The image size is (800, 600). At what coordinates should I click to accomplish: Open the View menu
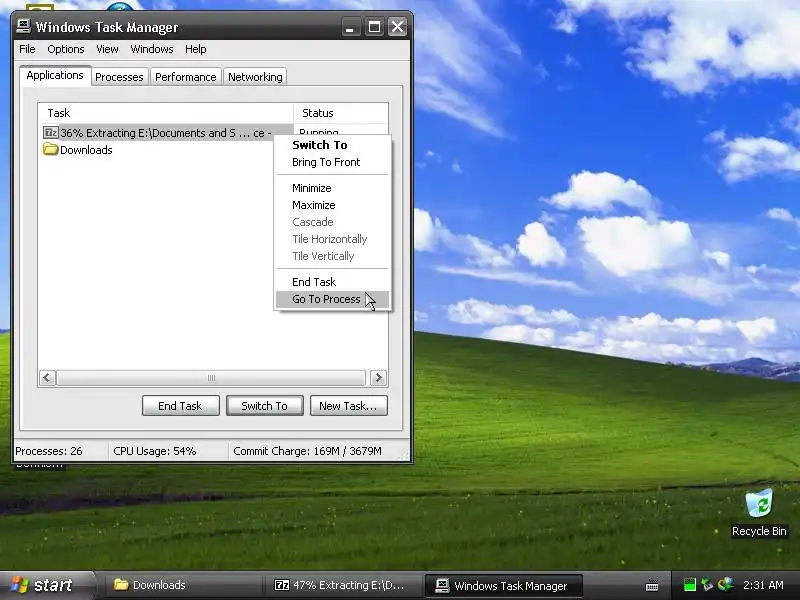tap(107, 49)
